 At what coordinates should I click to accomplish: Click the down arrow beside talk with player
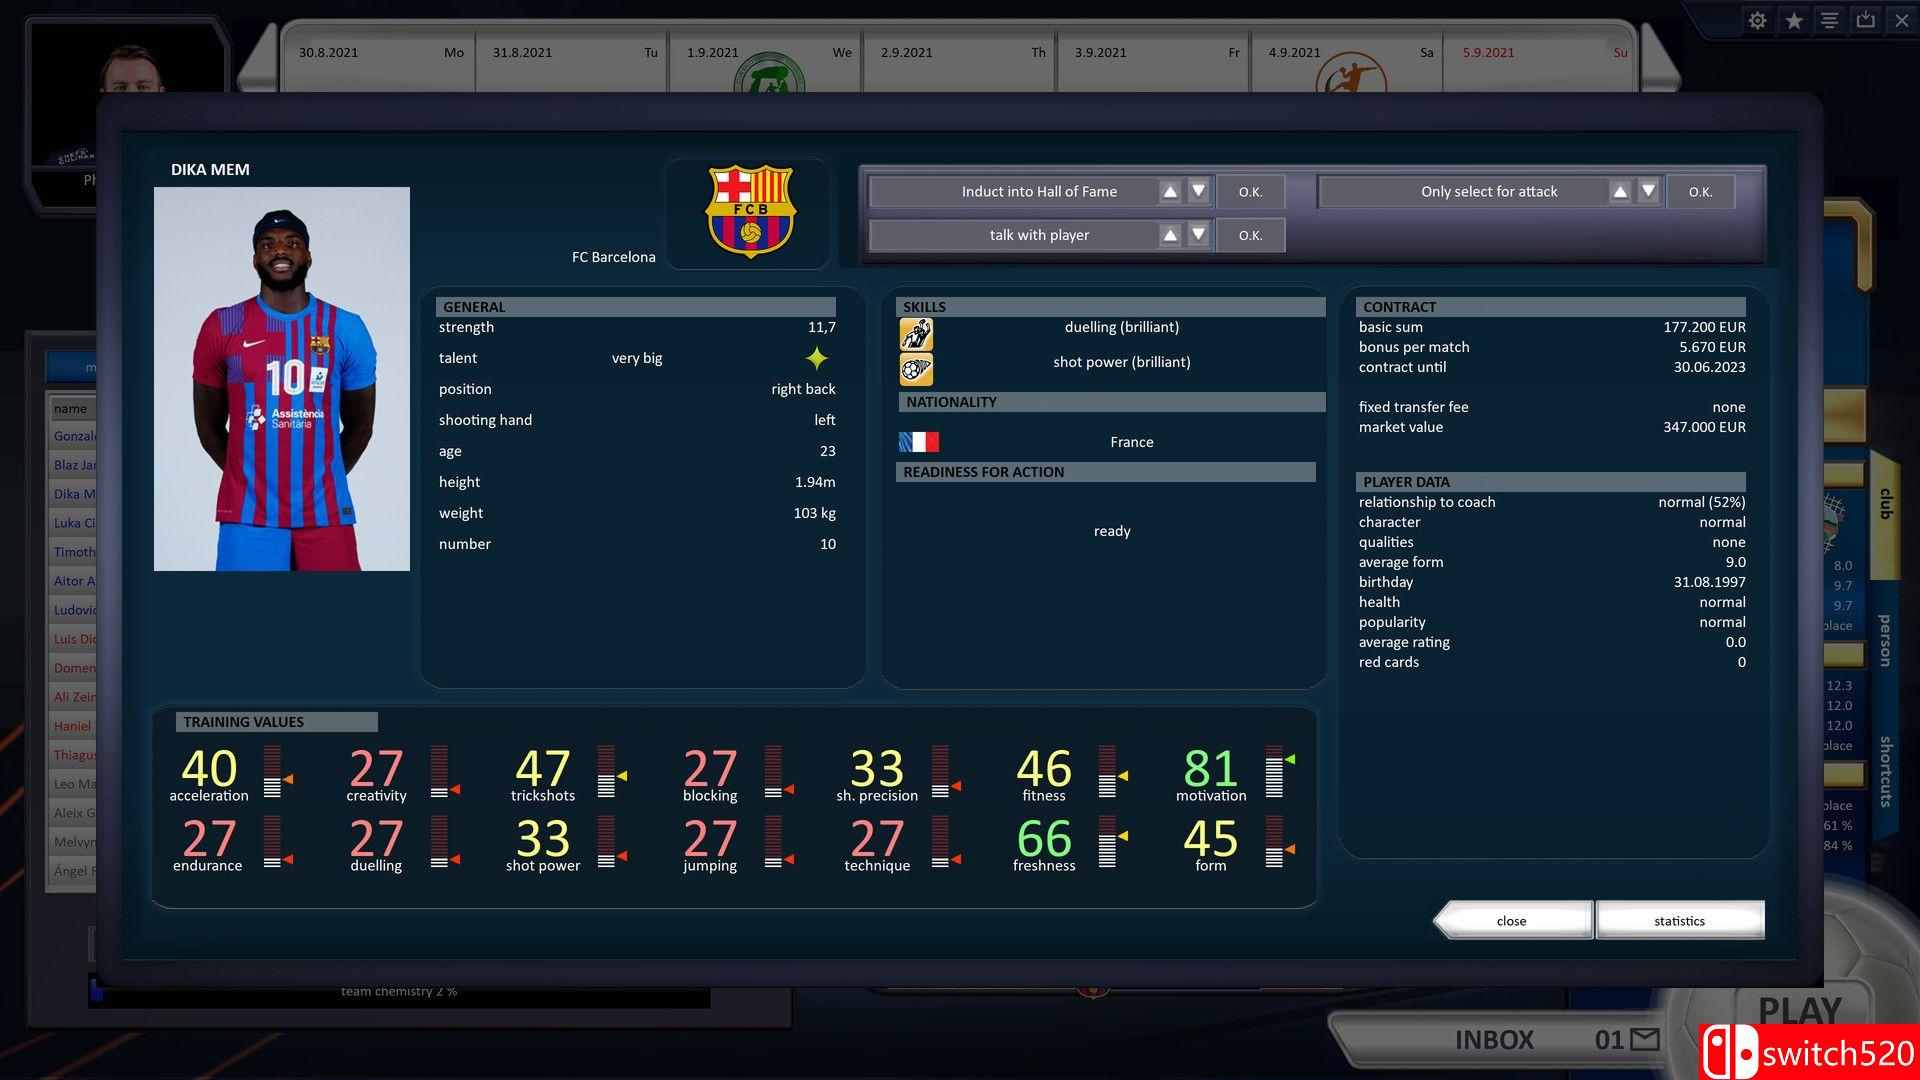click(1198, 235)
